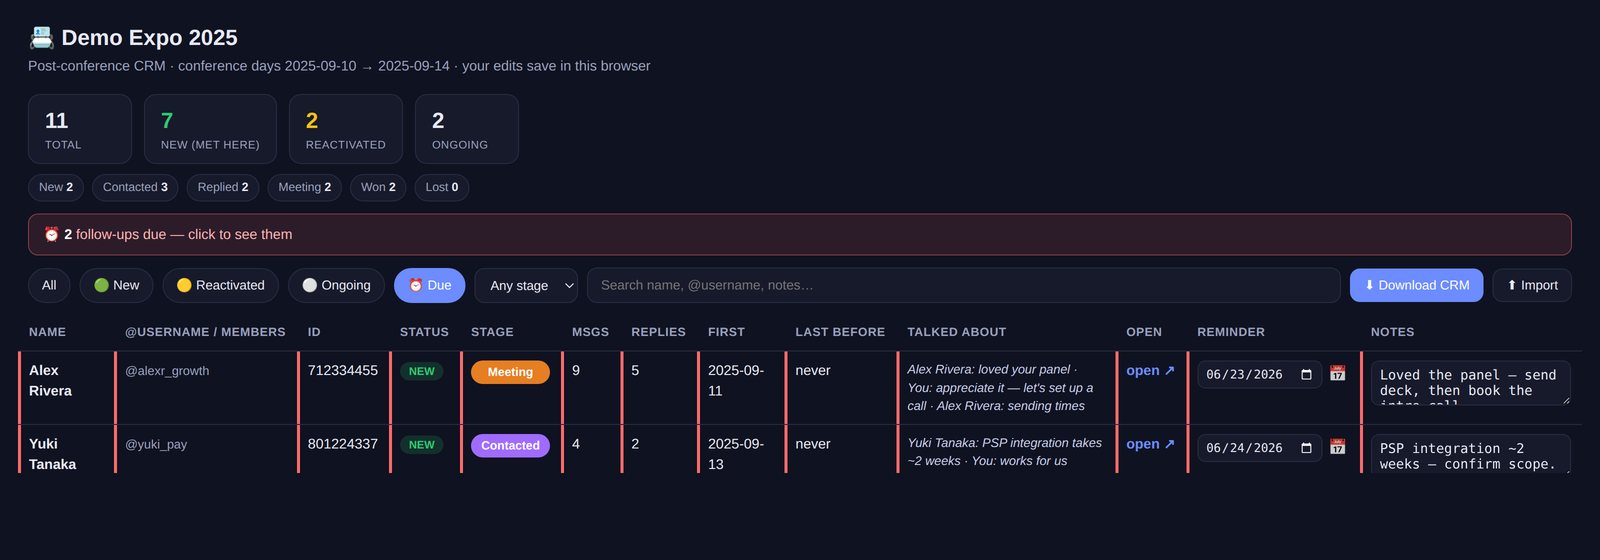Click the NOTES column header
The height and width of the screenshot is (560, 1600).
pos(1392,332)
